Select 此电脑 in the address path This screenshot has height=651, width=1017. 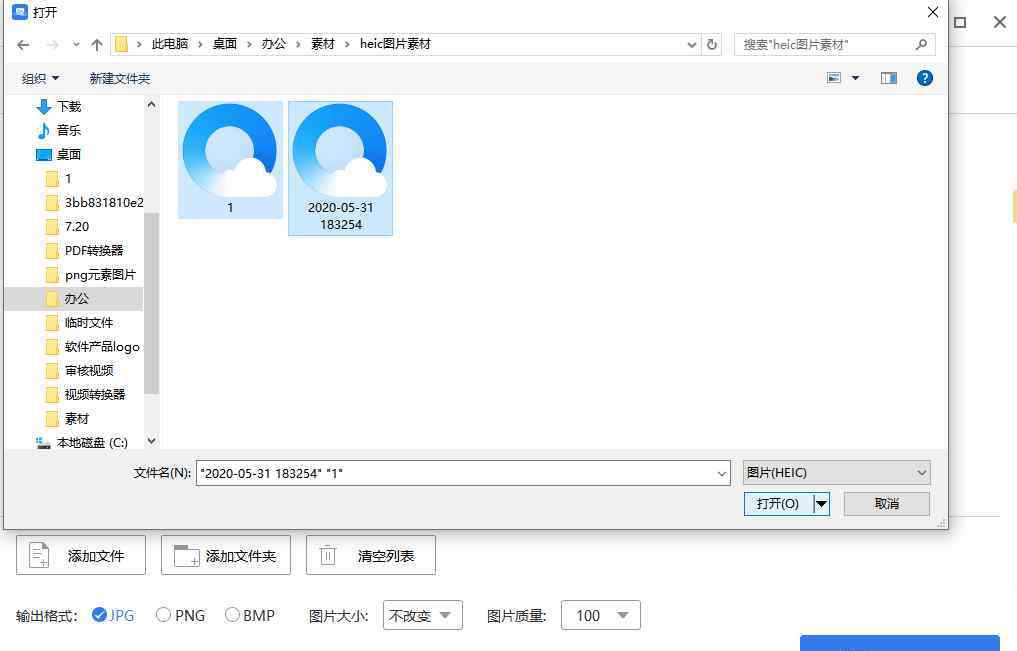tap(170, 43)
